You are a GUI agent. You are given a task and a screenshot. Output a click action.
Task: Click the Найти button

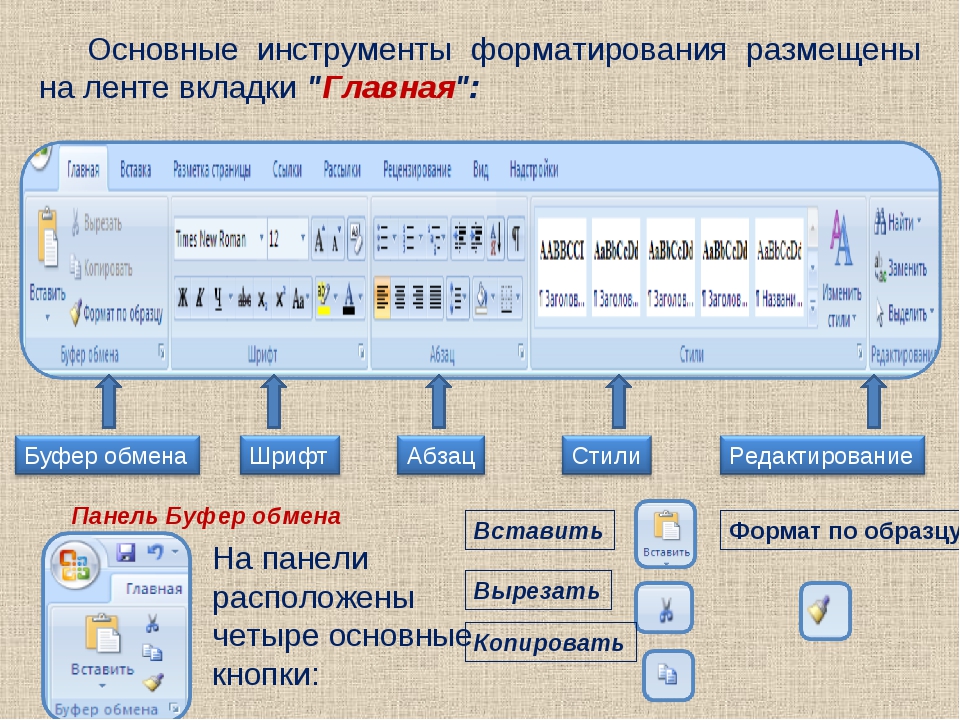[898, 222]
